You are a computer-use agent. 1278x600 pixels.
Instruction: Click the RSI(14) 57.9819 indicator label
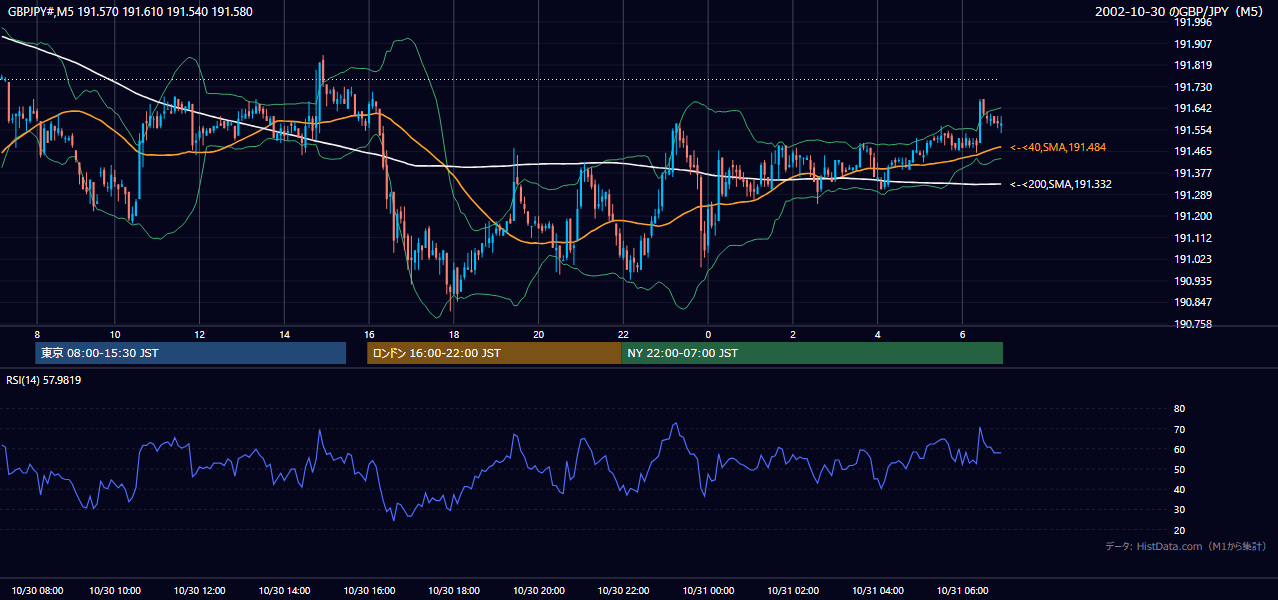click(x=44, y=380)
